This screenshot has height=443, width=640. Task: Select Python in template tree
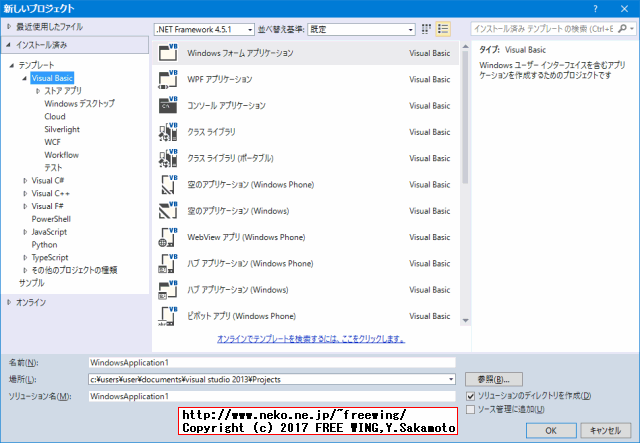pyautogui.click(x=44, y=245)
